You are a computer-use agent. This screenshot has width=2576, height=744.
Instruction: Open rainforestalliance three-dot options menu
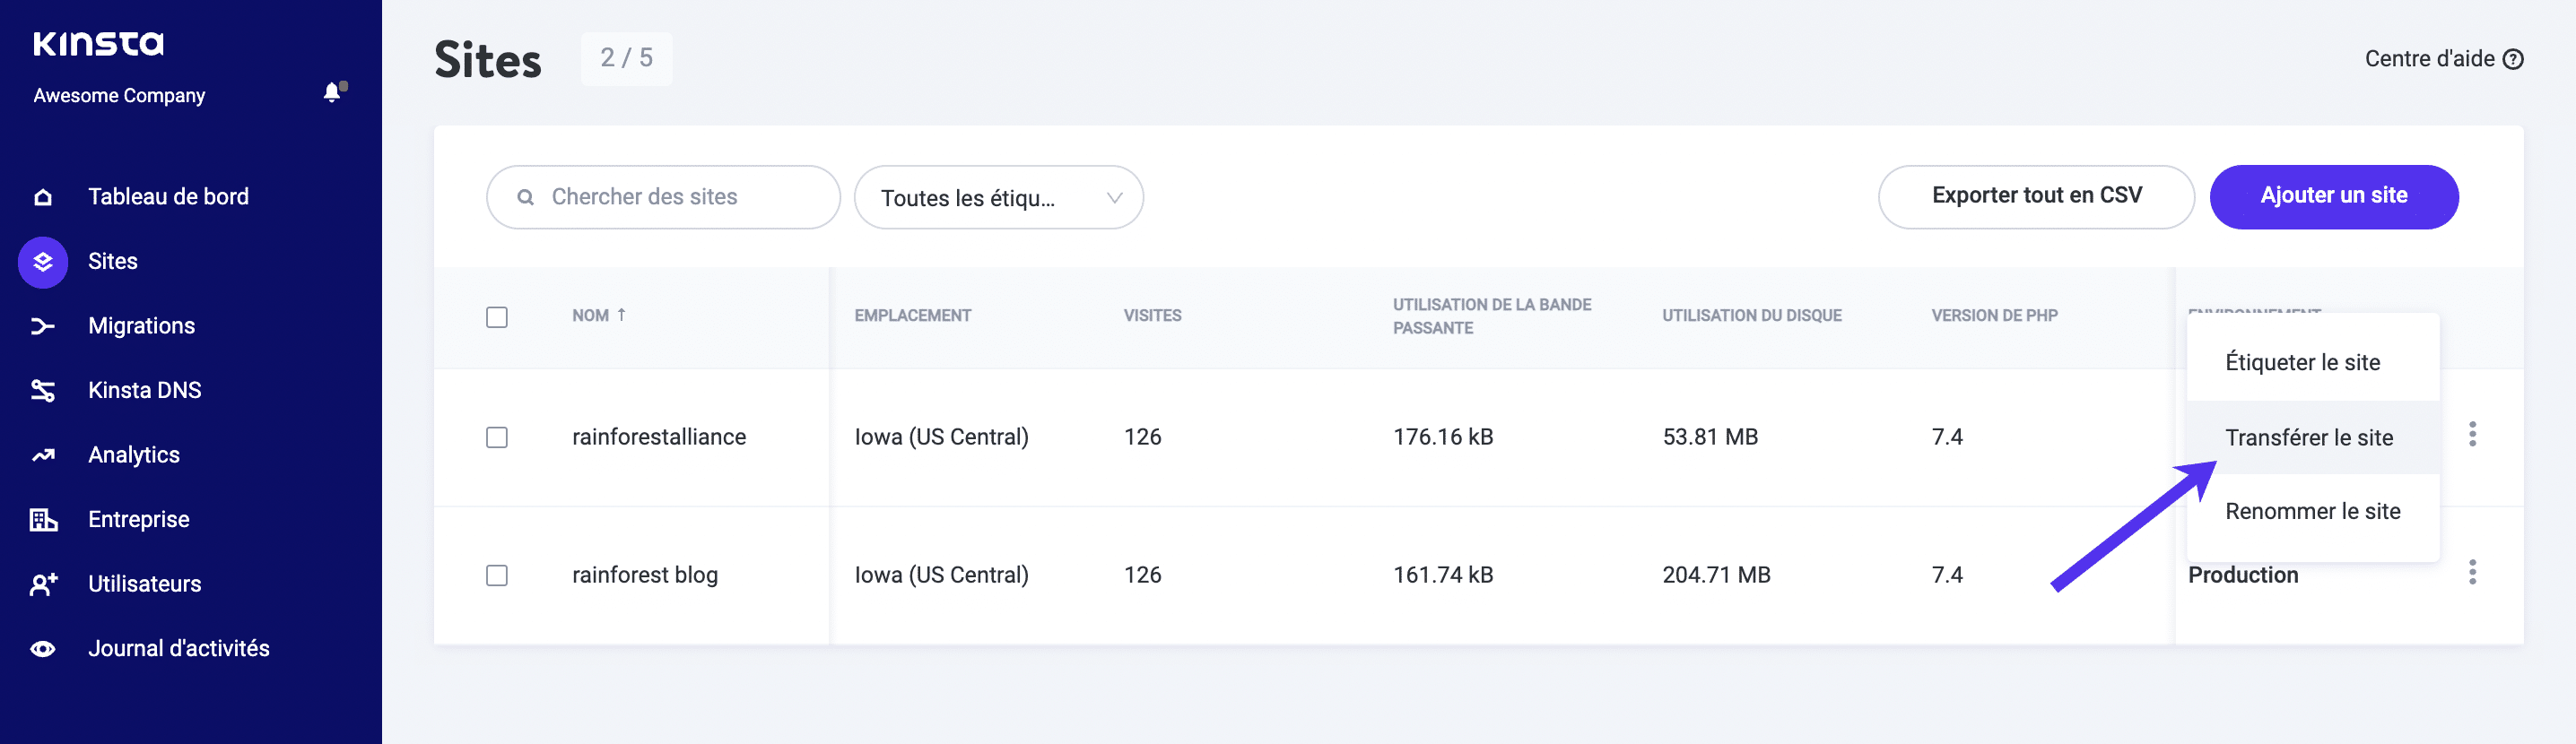pyautogui.click(x=2472, y=434)
